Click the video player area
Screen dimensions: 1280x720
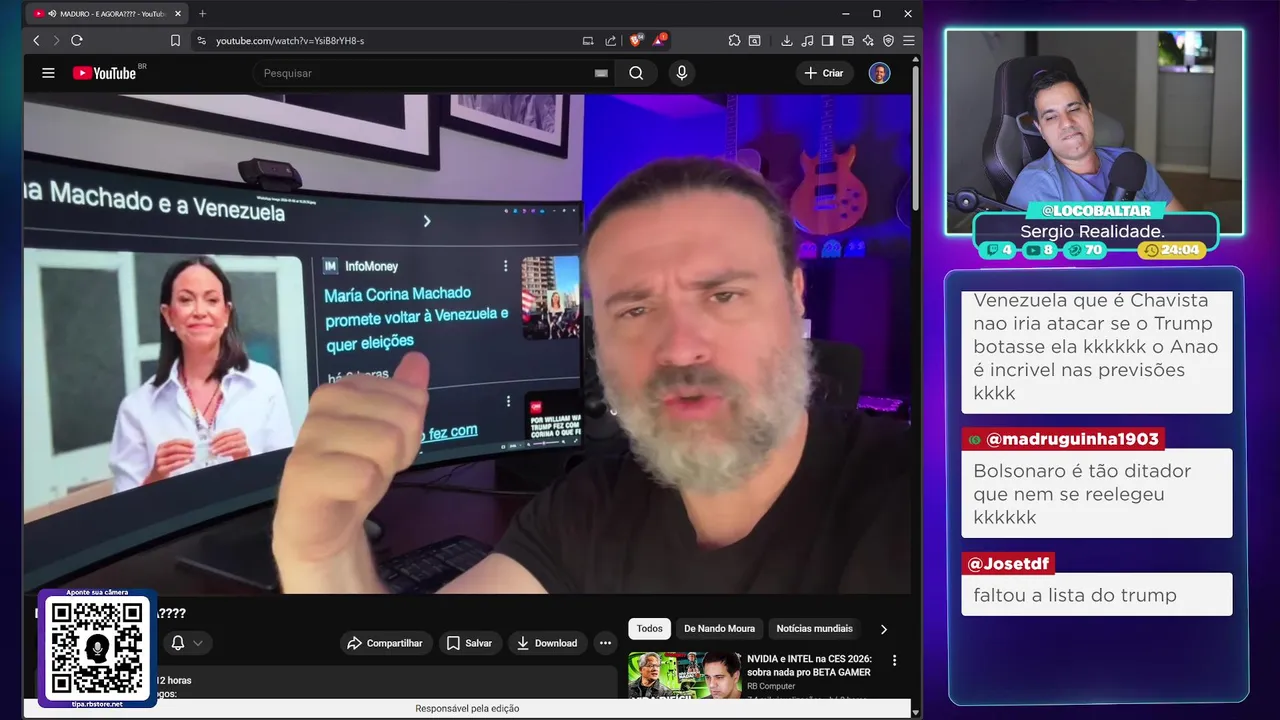point(467,344)
